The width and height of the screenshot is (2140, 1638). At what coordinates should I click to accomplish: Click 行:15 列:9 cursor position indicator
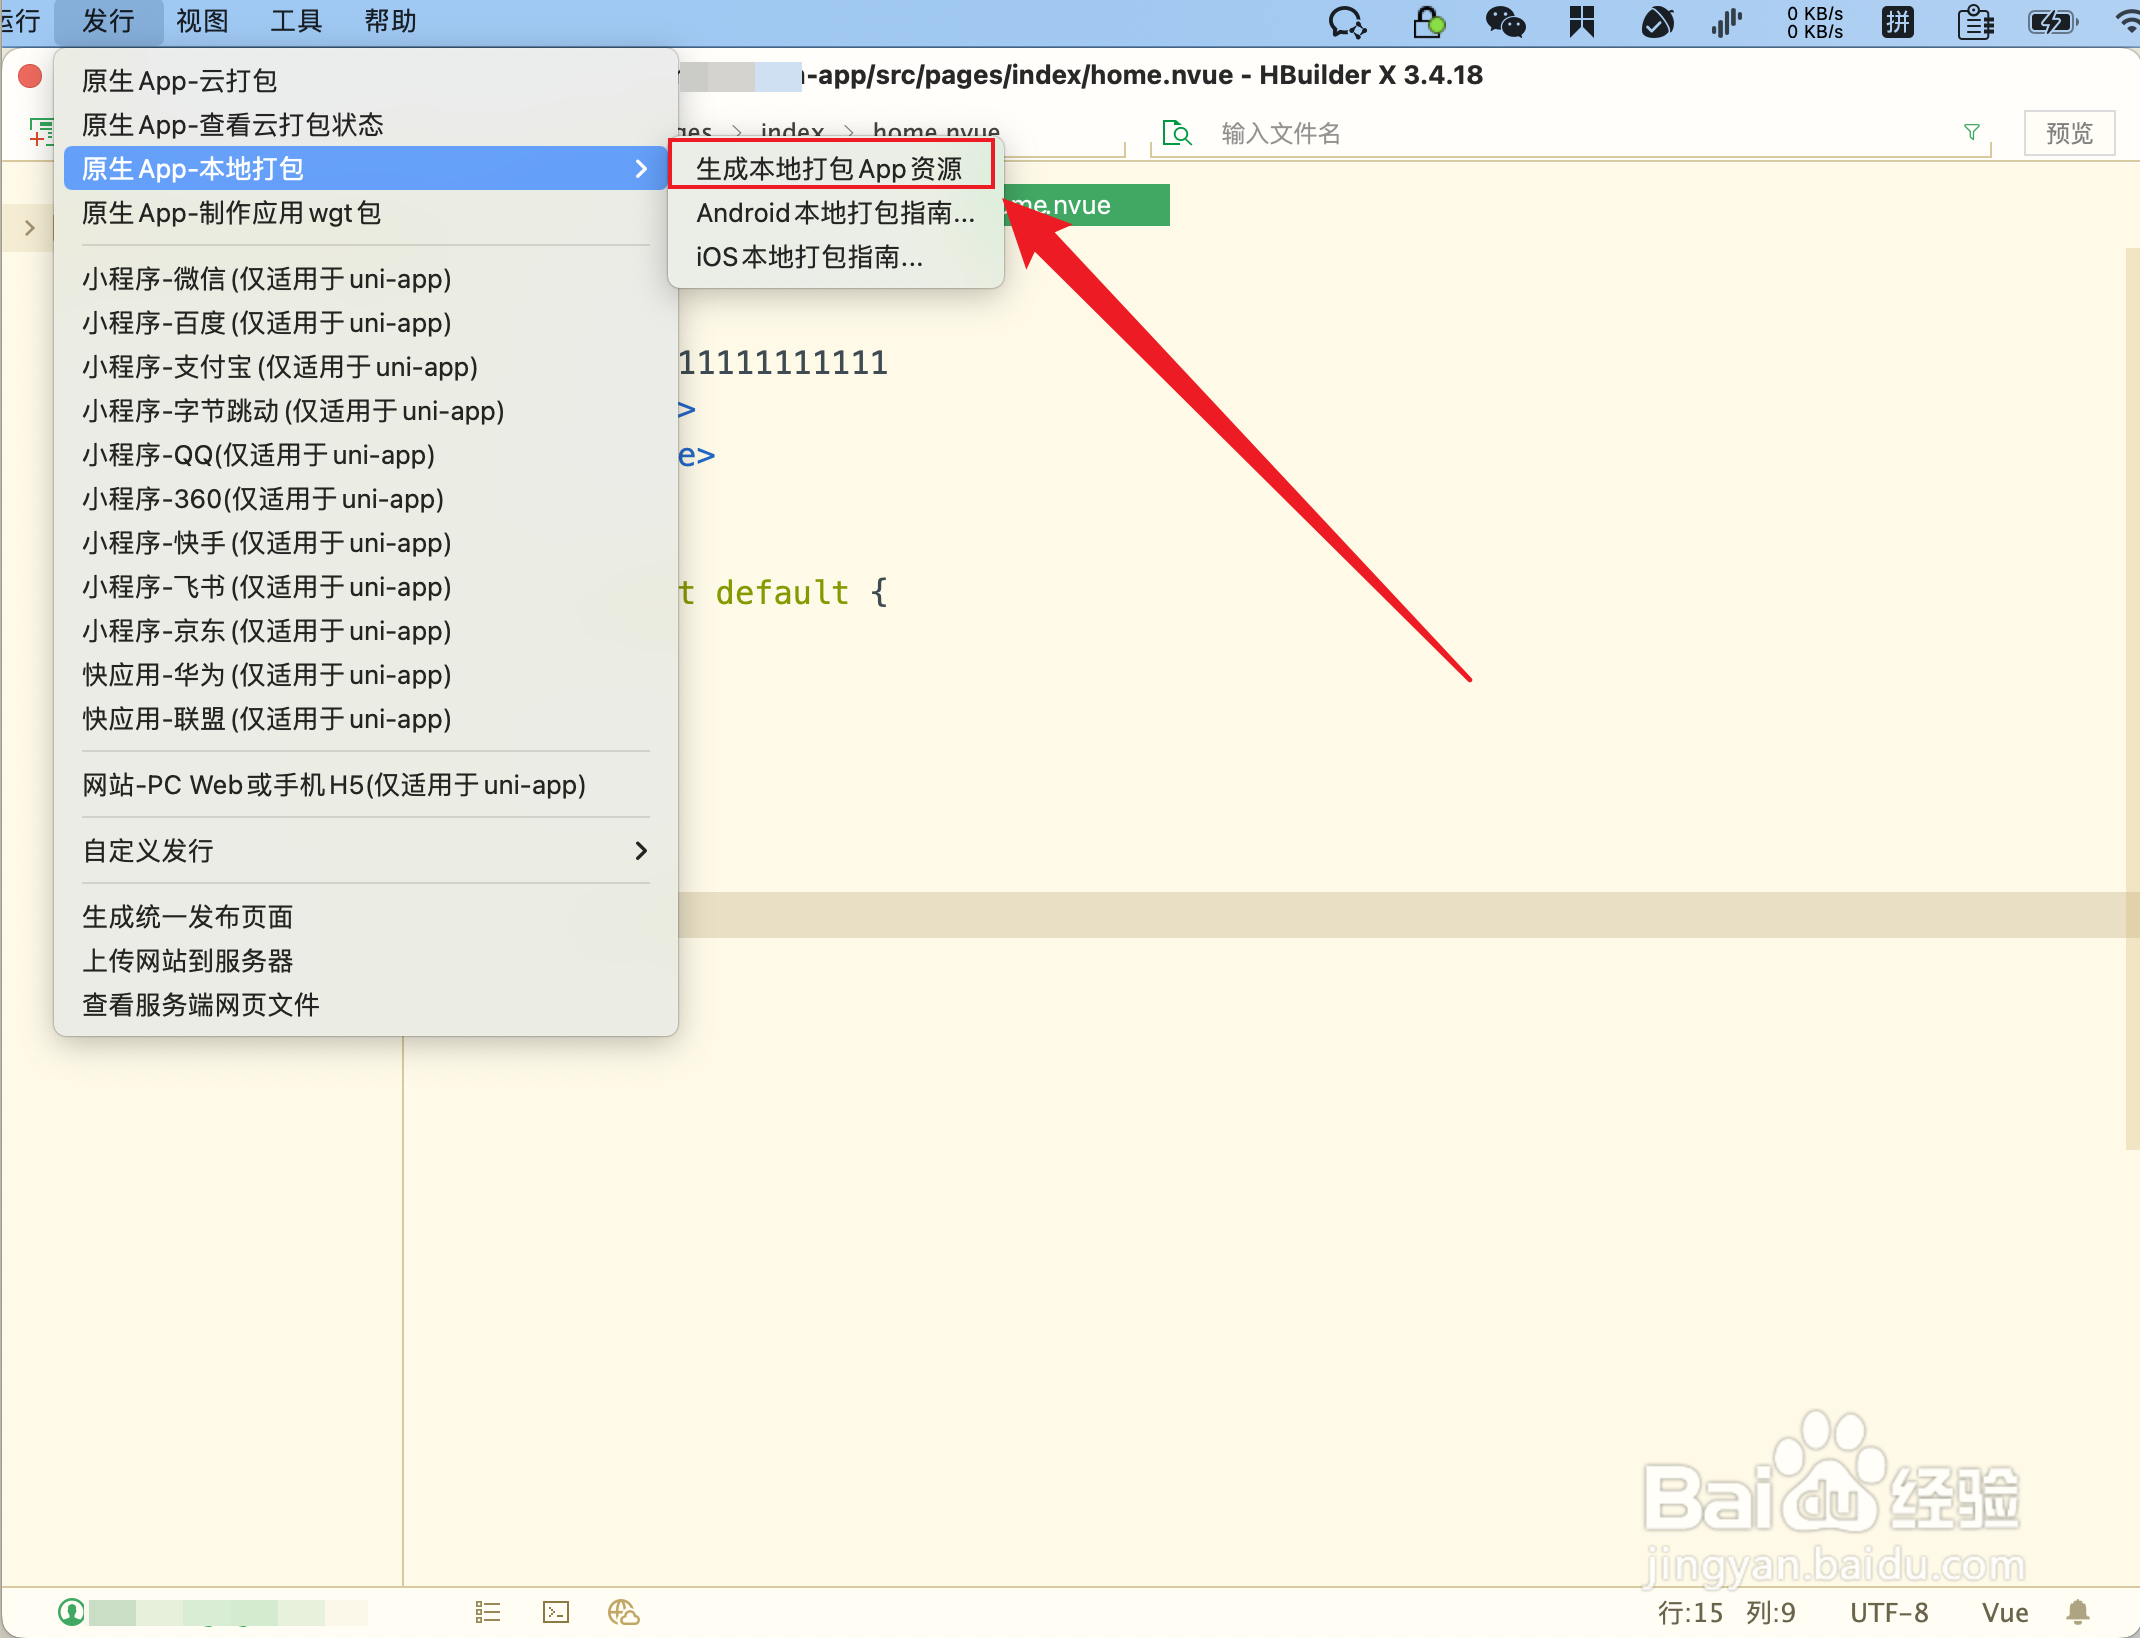click(1727, 1612)
